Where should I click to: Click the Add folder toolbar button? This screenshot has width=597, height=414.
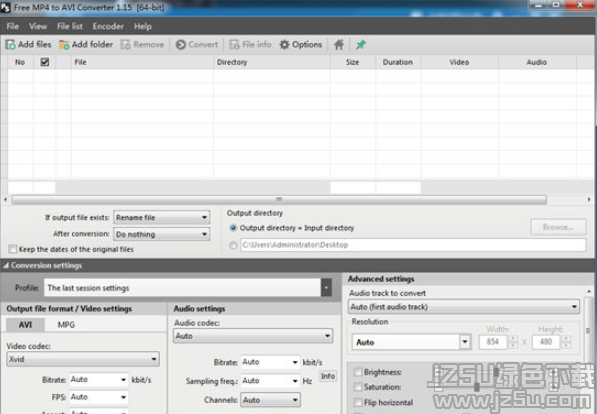[86, 45]
